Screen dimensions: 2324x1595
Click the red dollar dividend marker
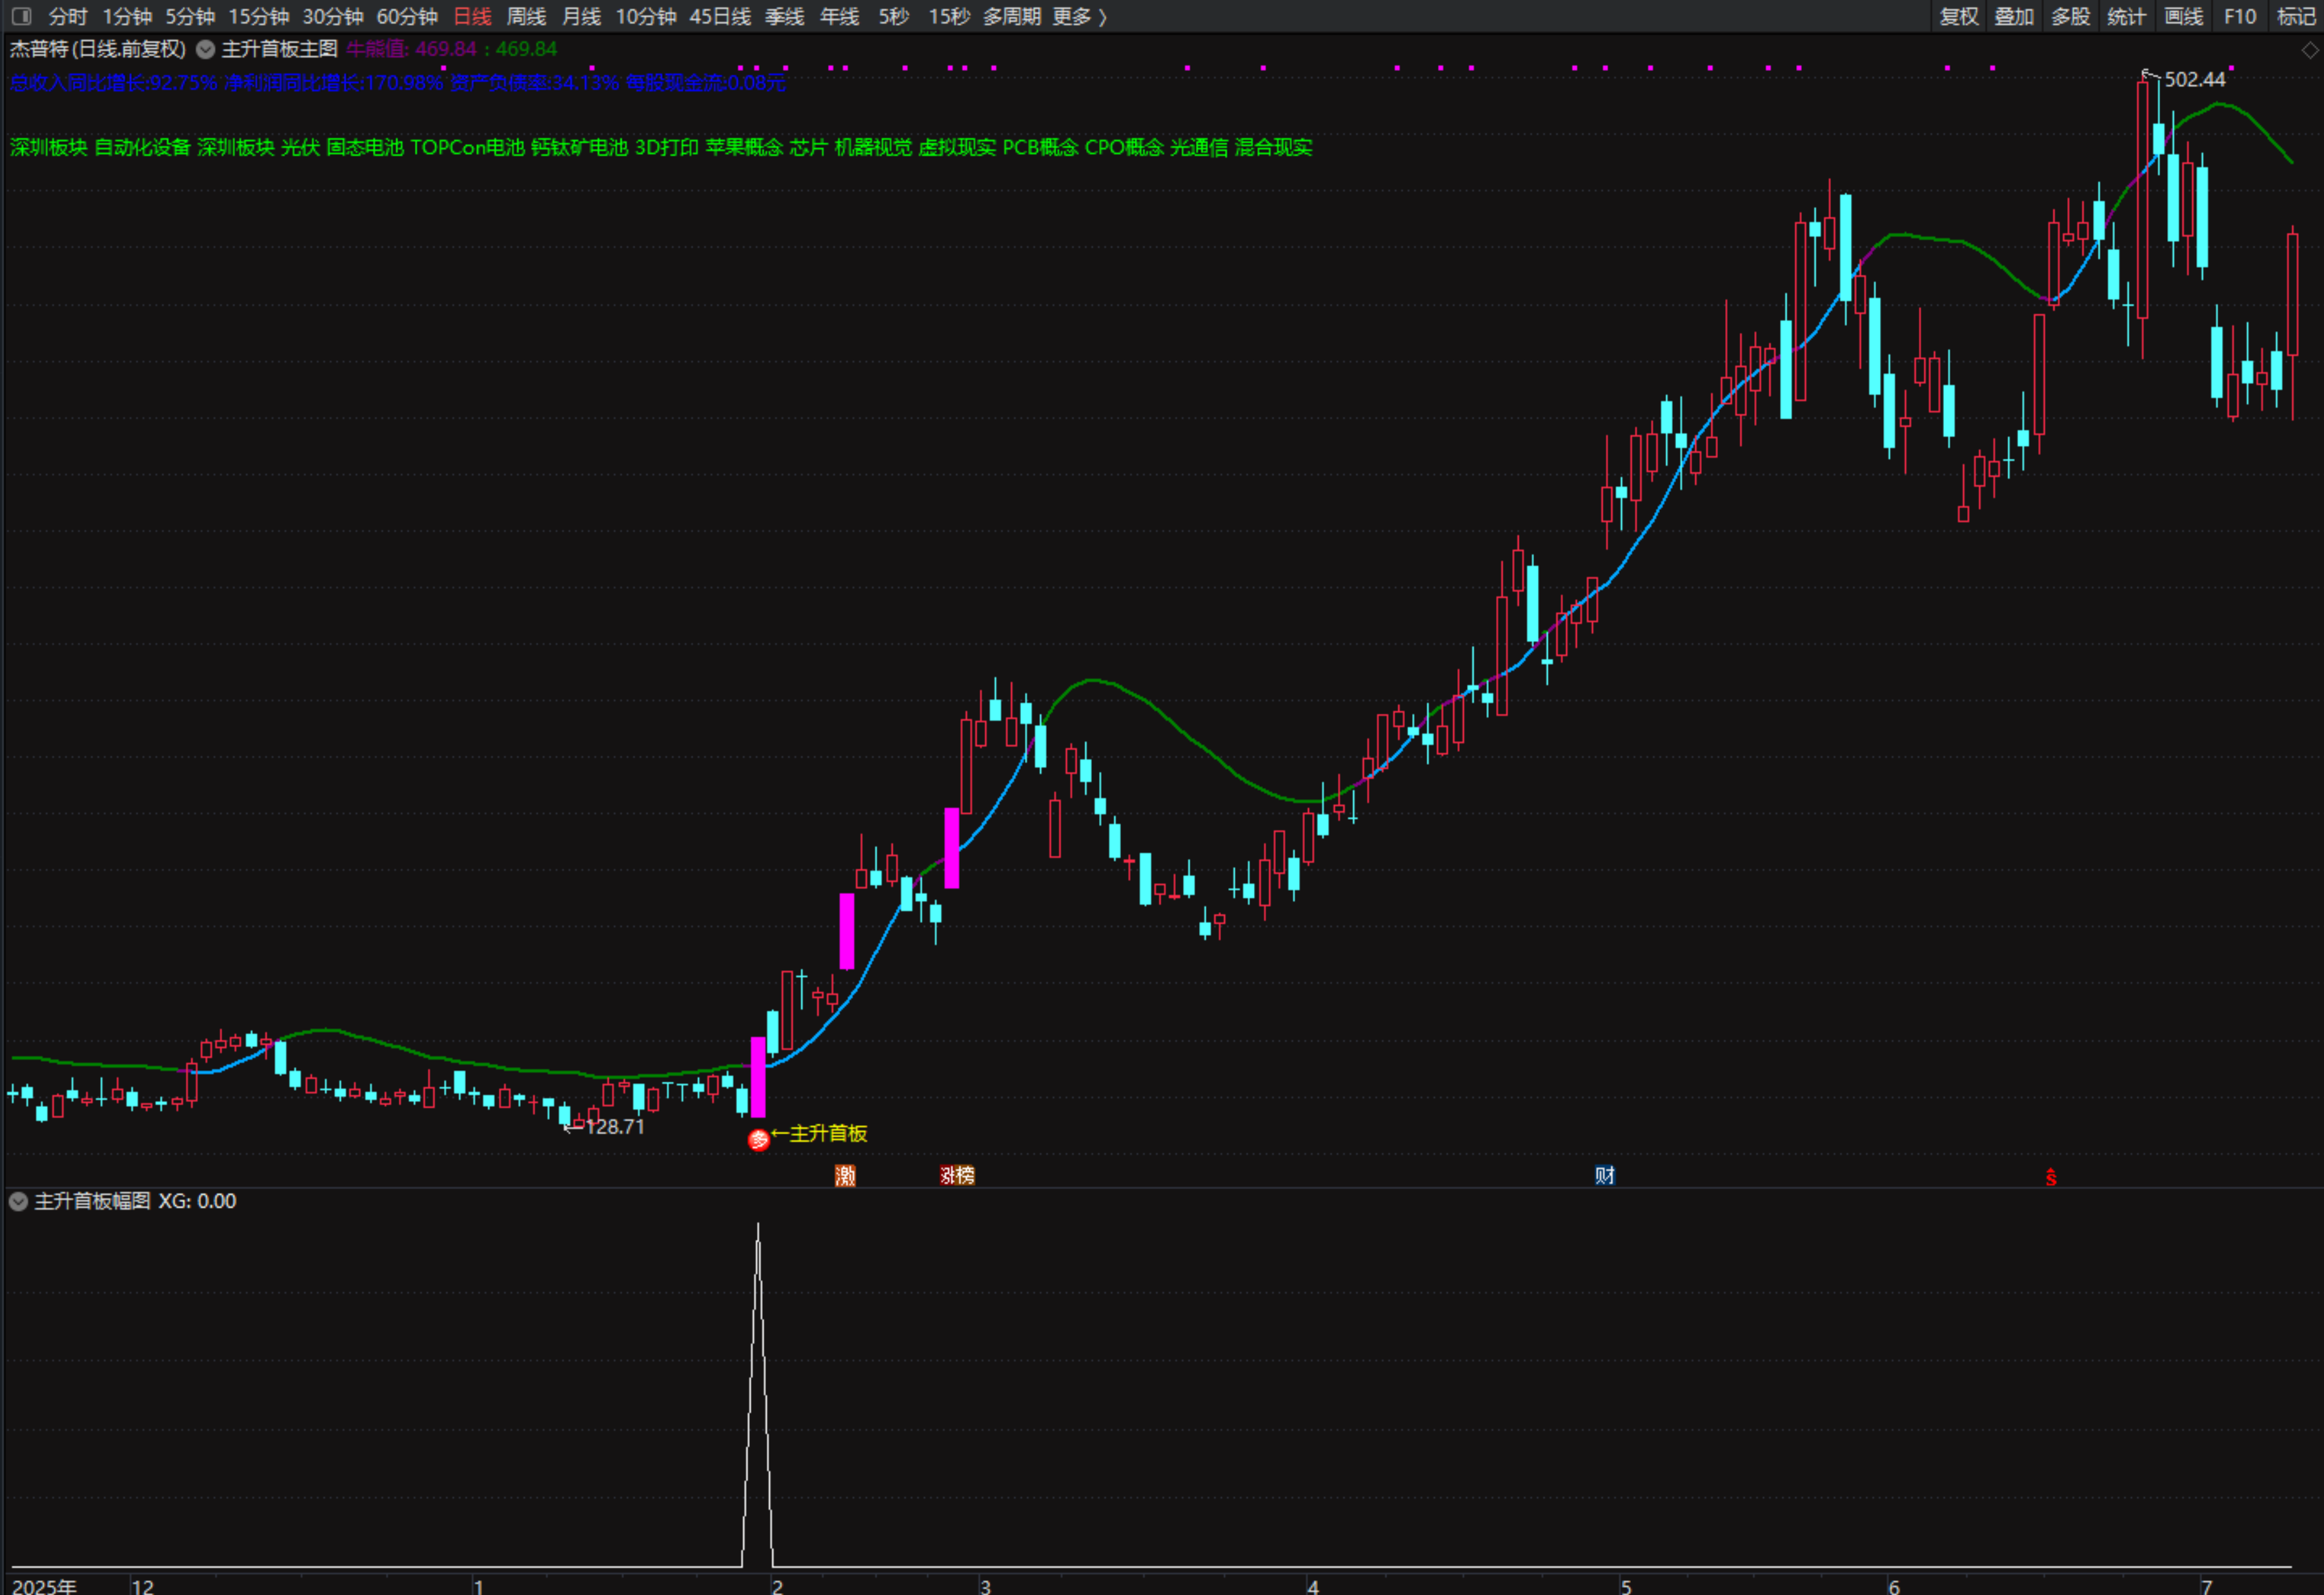(2051, 1177)
